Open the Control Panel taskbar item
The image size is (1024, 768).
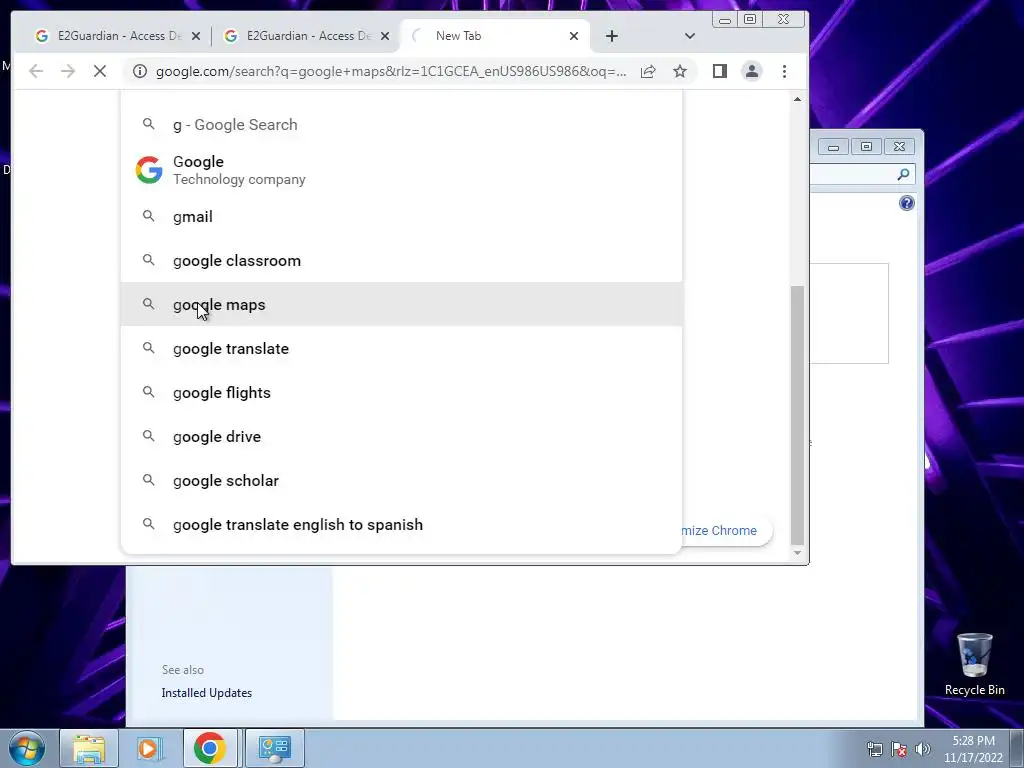(x=274, y=748)
